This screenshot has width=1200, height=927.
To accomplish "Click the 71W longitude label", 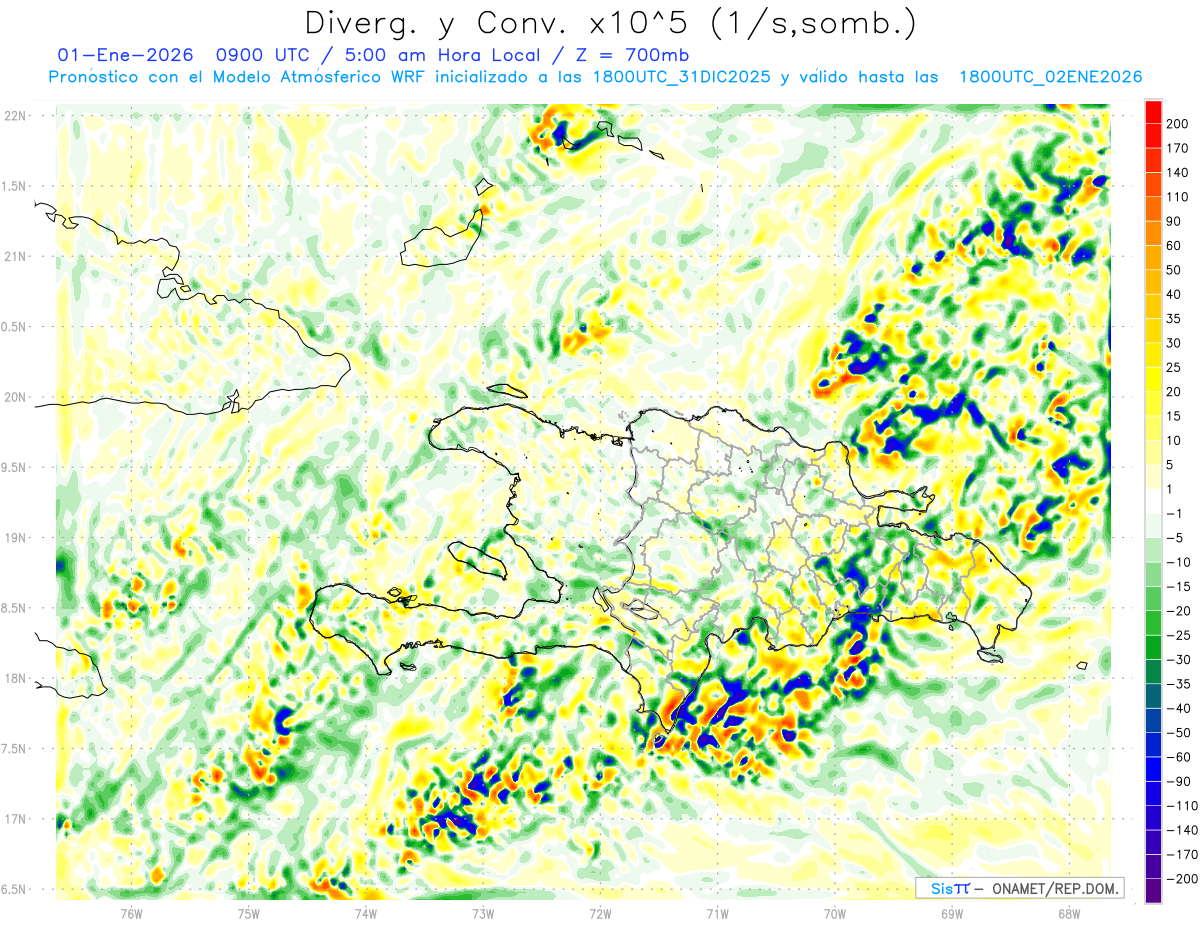I will 717,913.
